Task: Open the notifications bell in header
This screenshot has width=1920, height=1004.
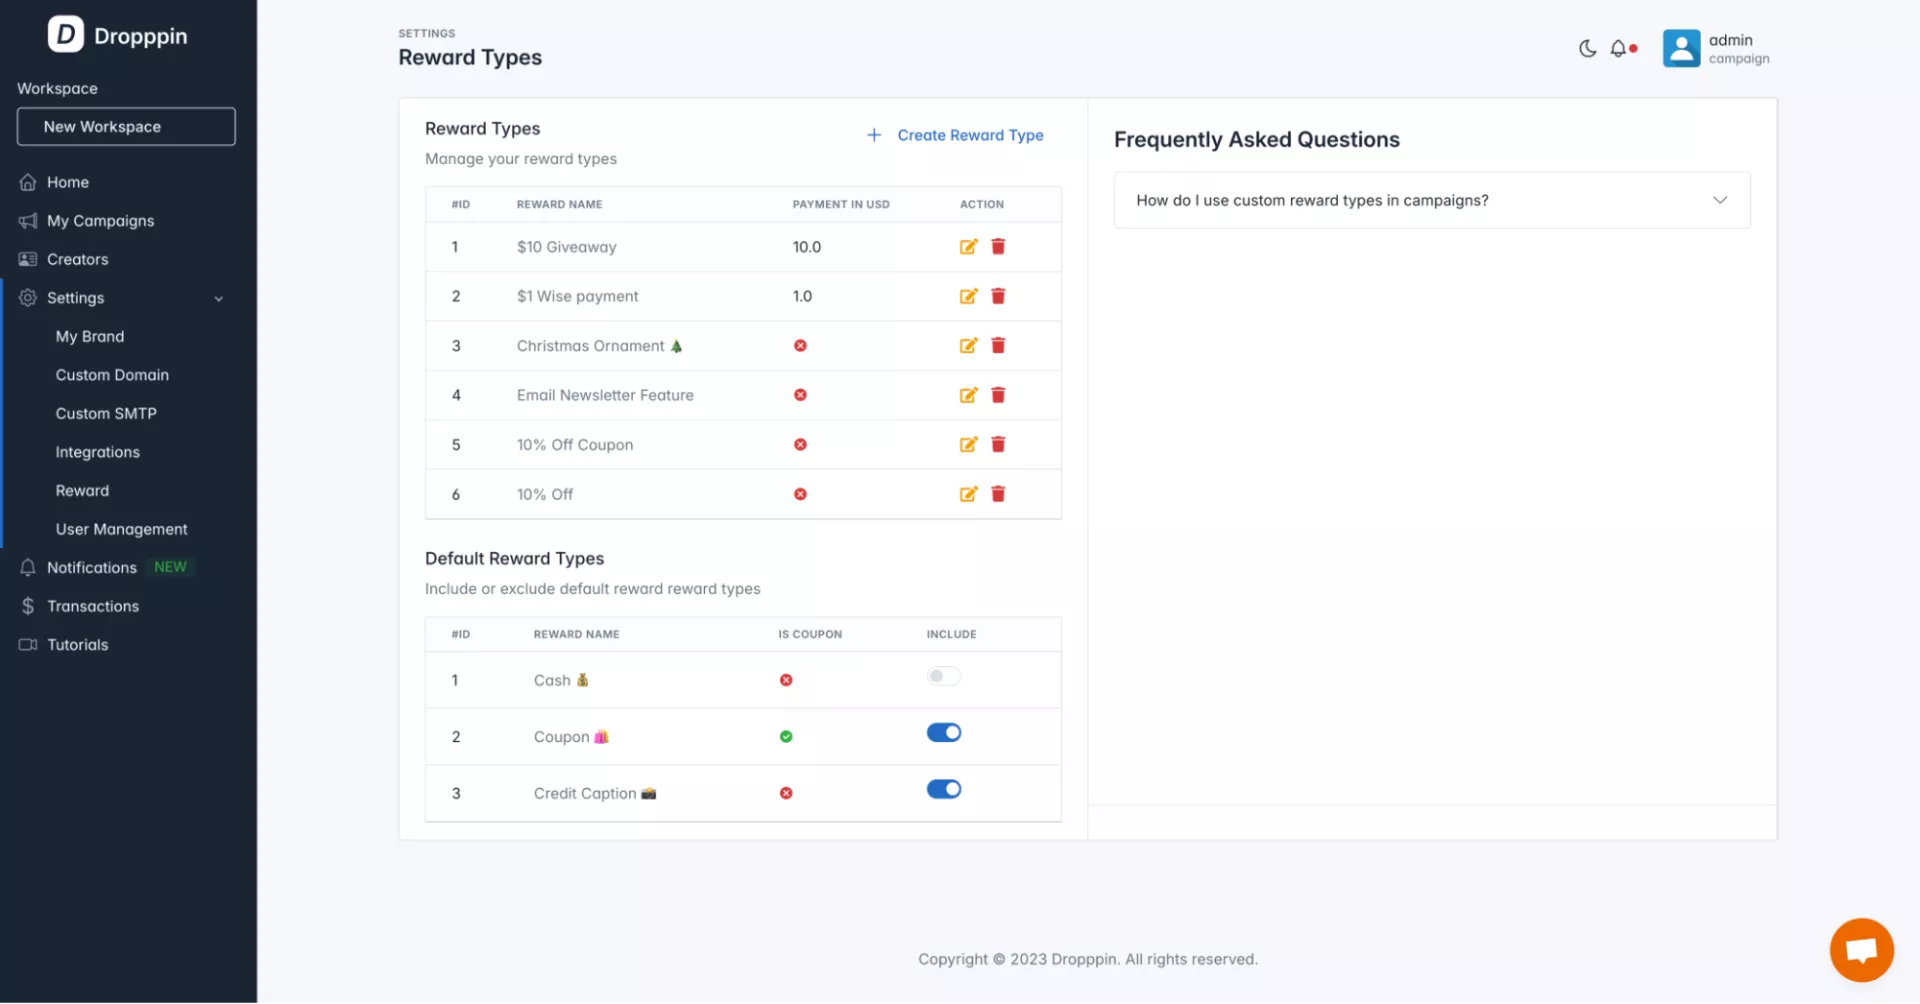Action: pyautogui.click(x=1618, y=48)
